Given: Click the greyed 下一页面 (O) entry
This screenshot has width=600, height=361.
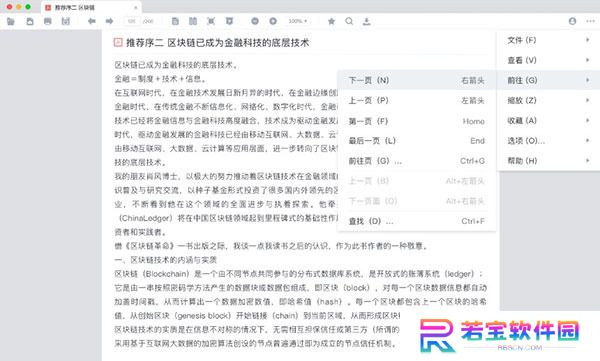Looking at the screenshot, I should point(417,201).
